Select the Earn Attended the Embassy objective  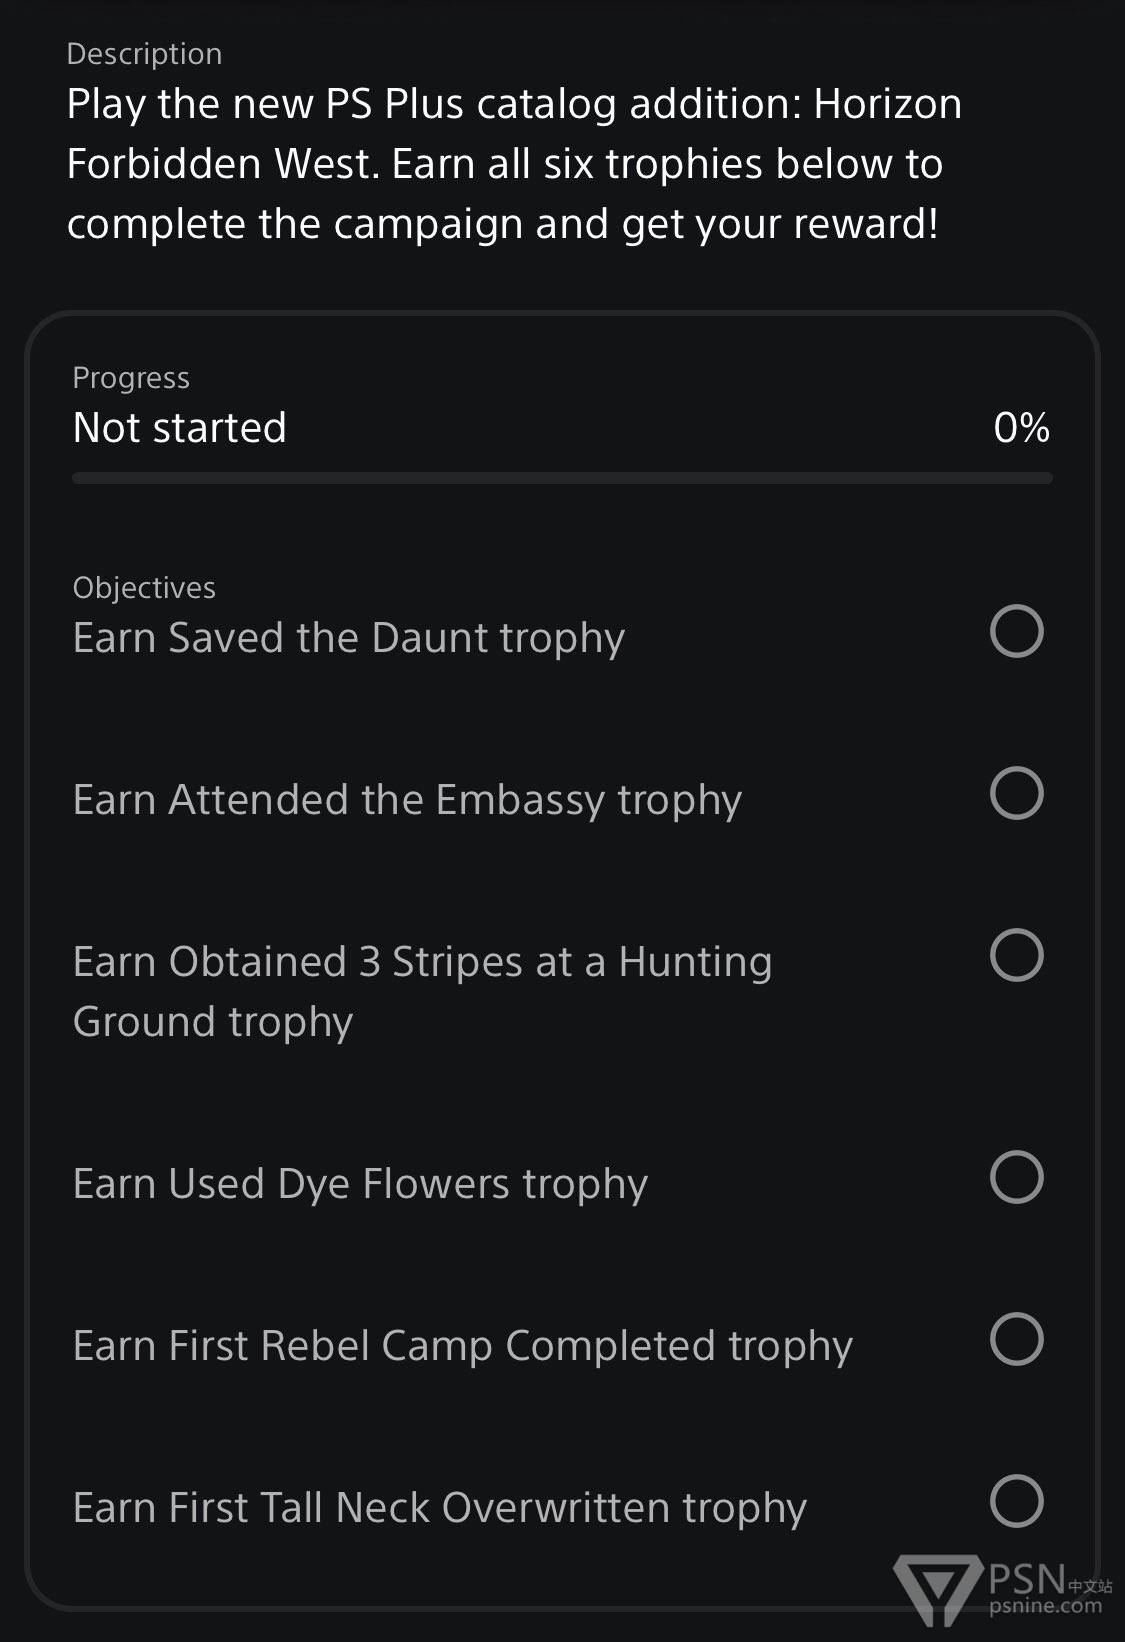[x=407, y=800]
